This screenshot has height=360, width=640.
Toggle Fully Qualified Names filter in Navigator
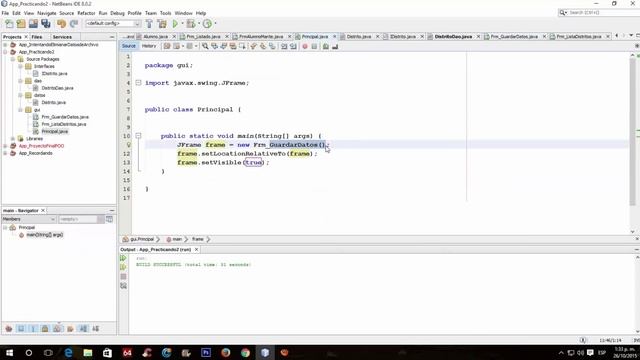tap(70, 329)
